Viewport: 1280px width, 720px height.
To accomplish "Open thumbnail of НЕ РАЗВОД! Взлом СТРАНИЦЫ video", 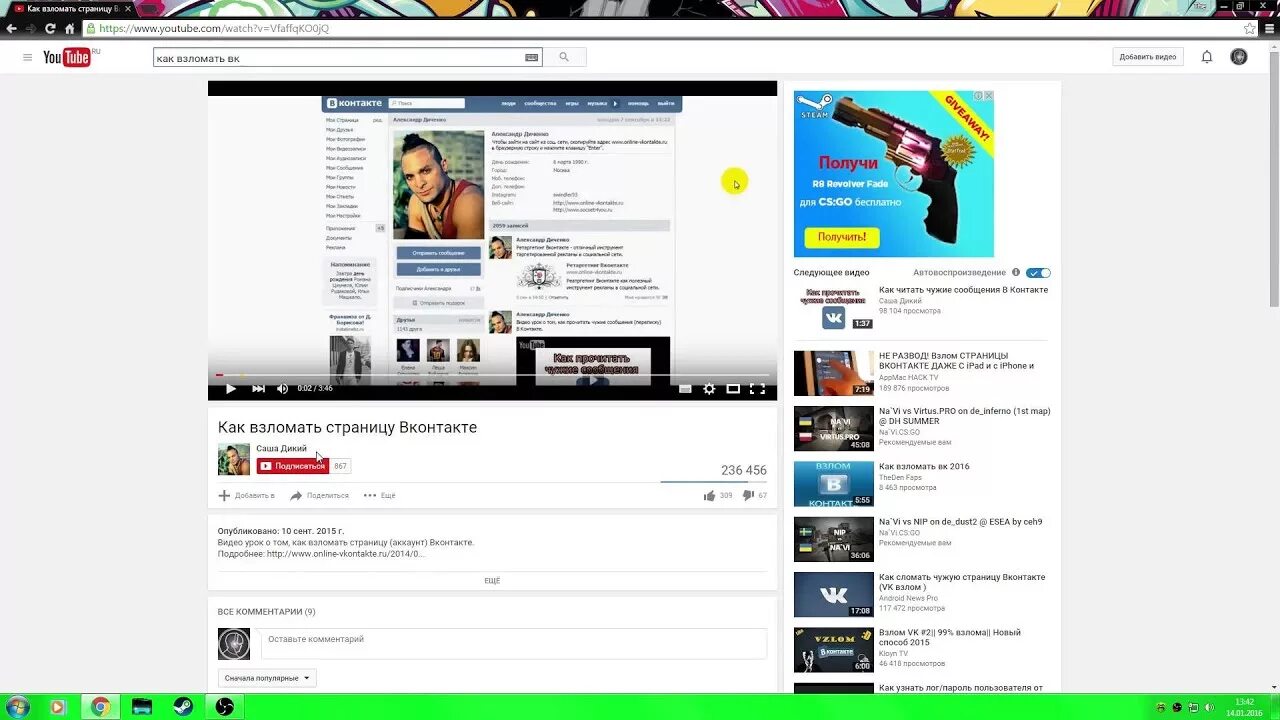I will (834, 373).
